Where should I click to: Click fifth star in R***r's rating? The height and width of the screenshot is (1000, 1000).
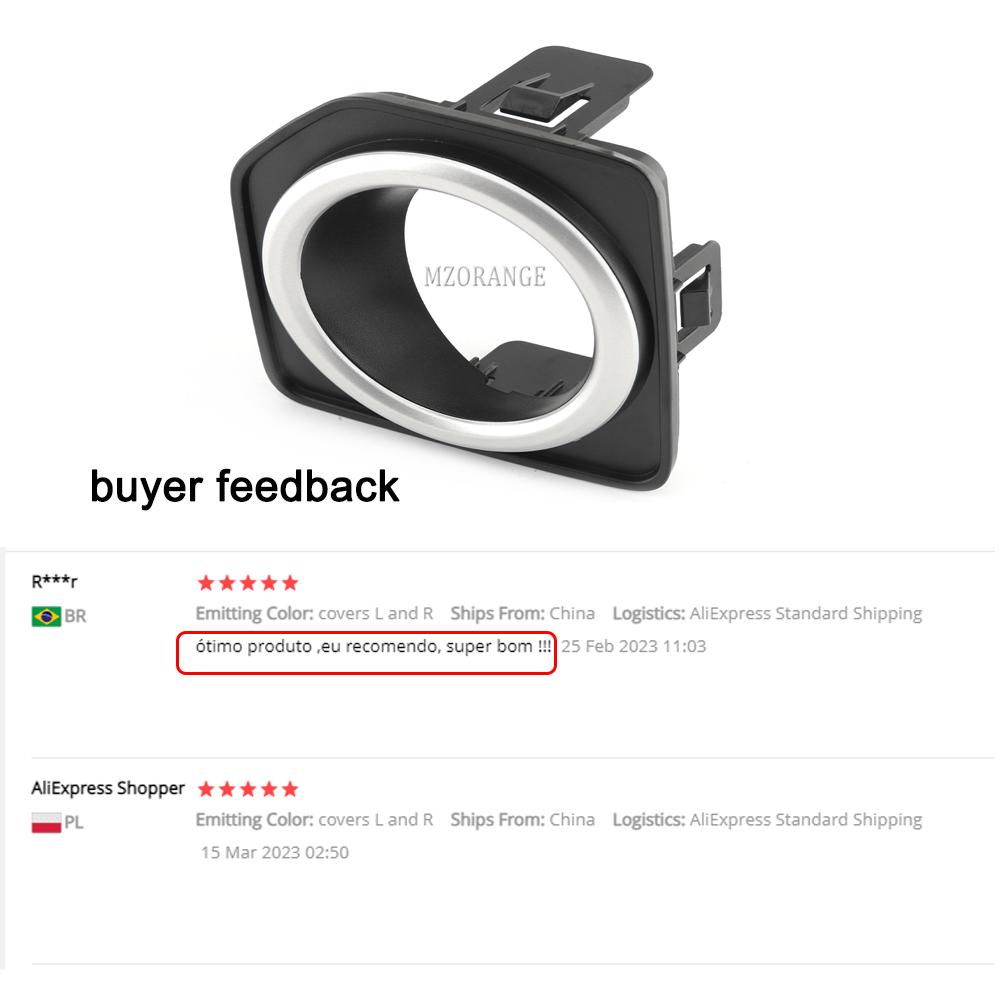[290, 582]
